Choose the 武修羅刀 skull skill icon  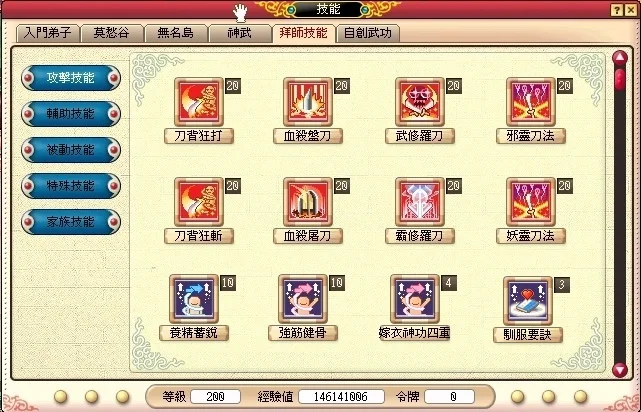tap(420, 102)
